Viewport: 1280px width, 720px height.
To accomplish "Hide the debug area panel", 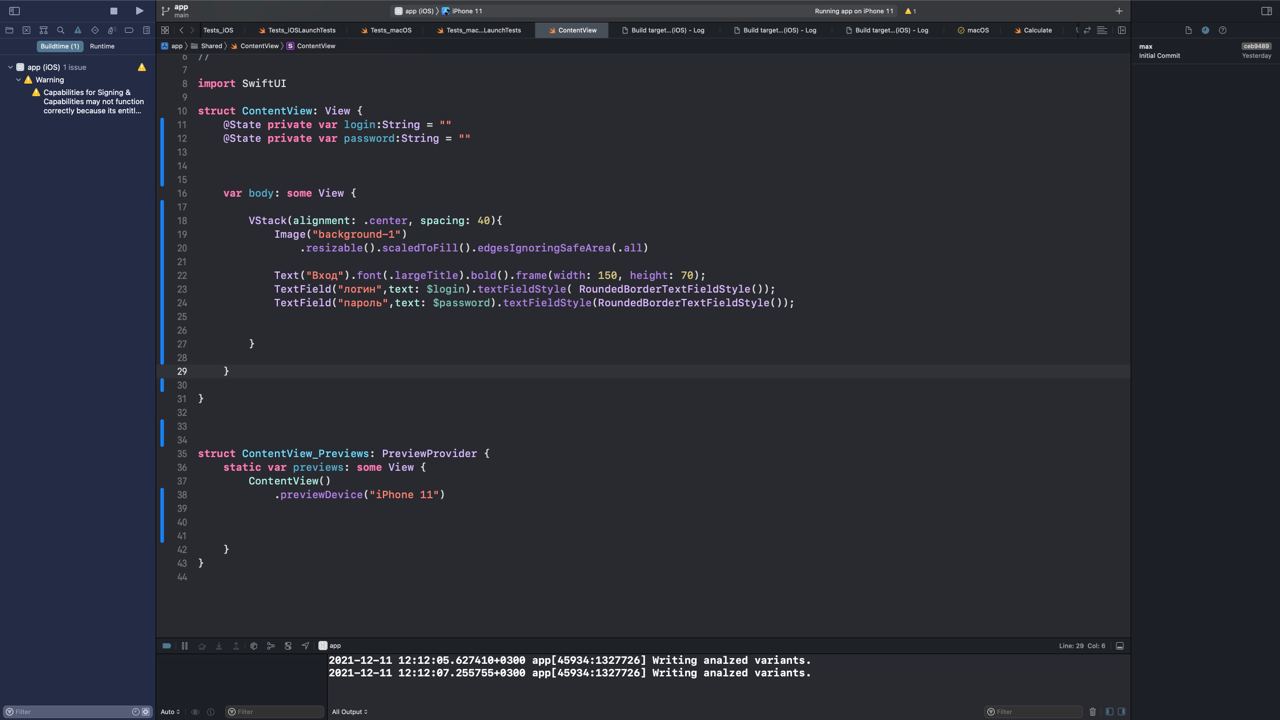I will tap(1119, 646).
